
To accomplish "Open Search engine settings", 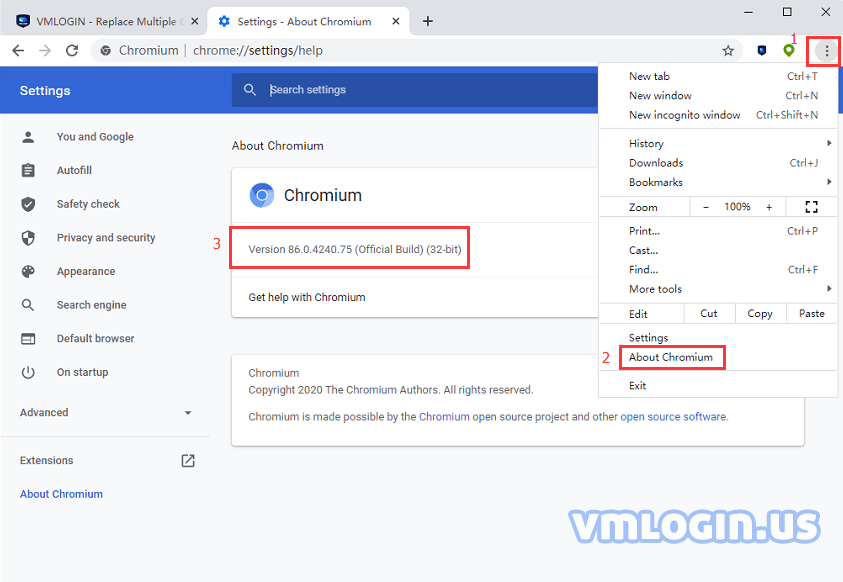I will 91,305.
